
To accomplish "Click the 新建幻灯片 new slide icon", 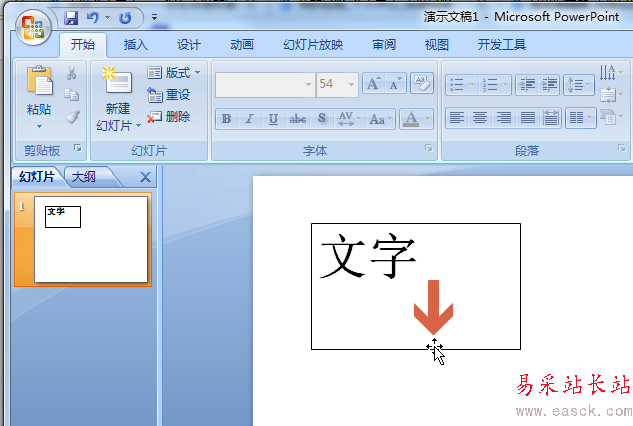I will [117, 82].
